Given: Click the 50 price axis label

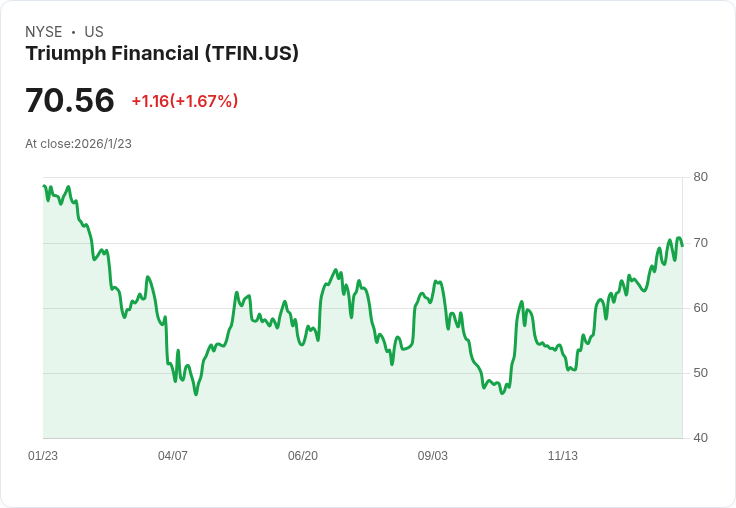Looking at the screenshot, I should coord(701,373).
